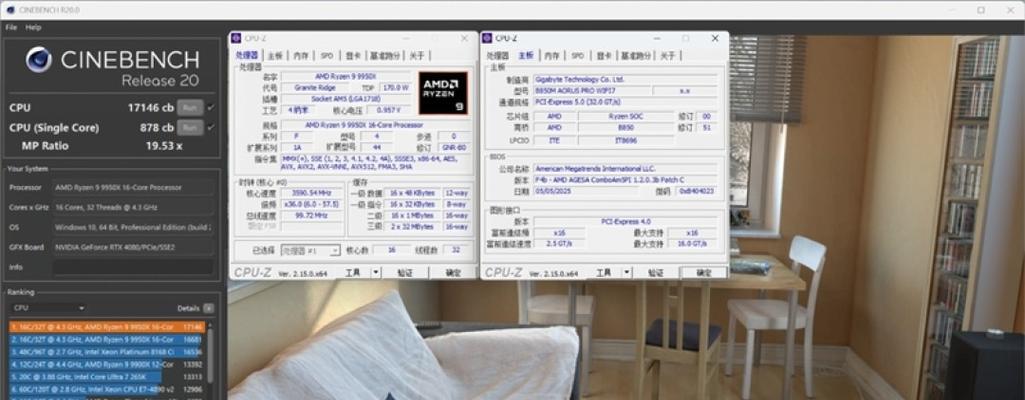This screenshot has height=400, width=1025.
Task: Switch to the 显卡 tab in the processor CPU-Z window
Action: [x=352, y=56]
